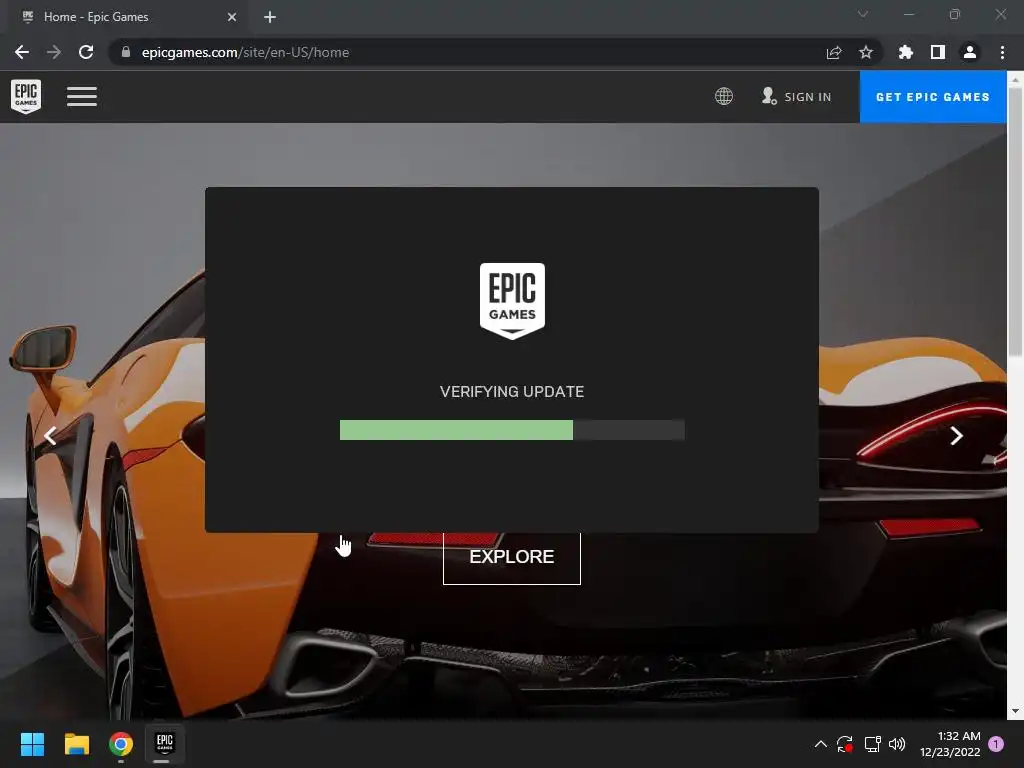Click the browser back arrow
This screenshot has height=768, width=1024.
(x=22, y=52)
